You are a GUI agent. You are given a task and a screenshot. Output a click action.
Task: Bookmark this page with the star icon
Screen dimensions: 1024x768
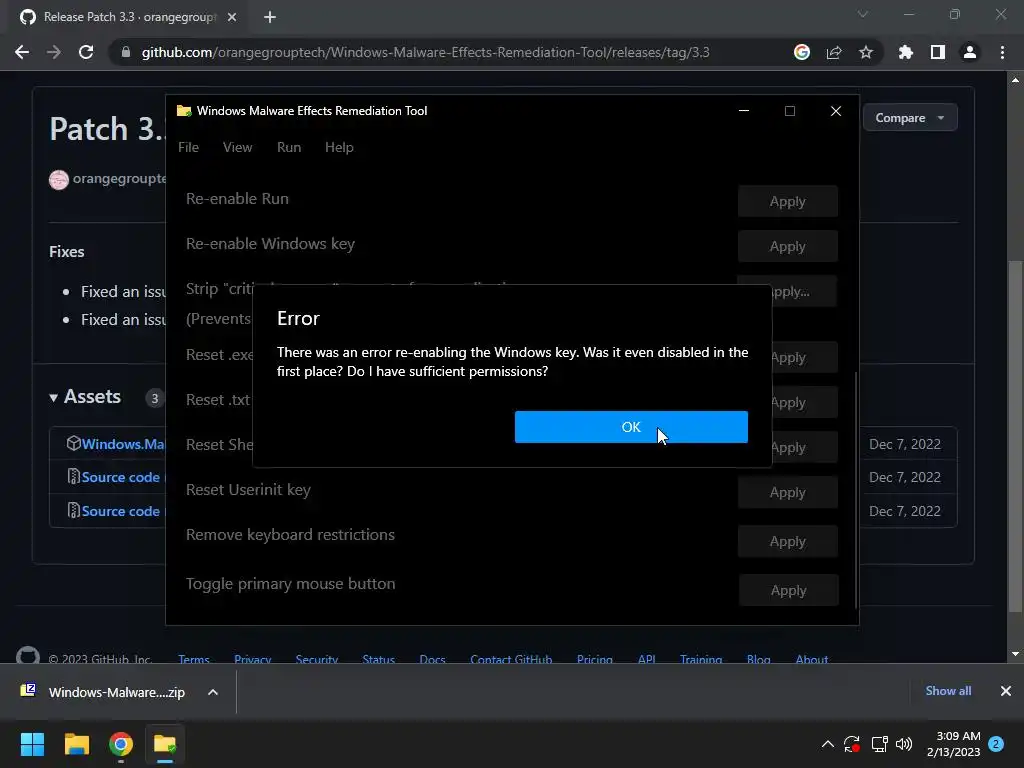pos(866,52)
